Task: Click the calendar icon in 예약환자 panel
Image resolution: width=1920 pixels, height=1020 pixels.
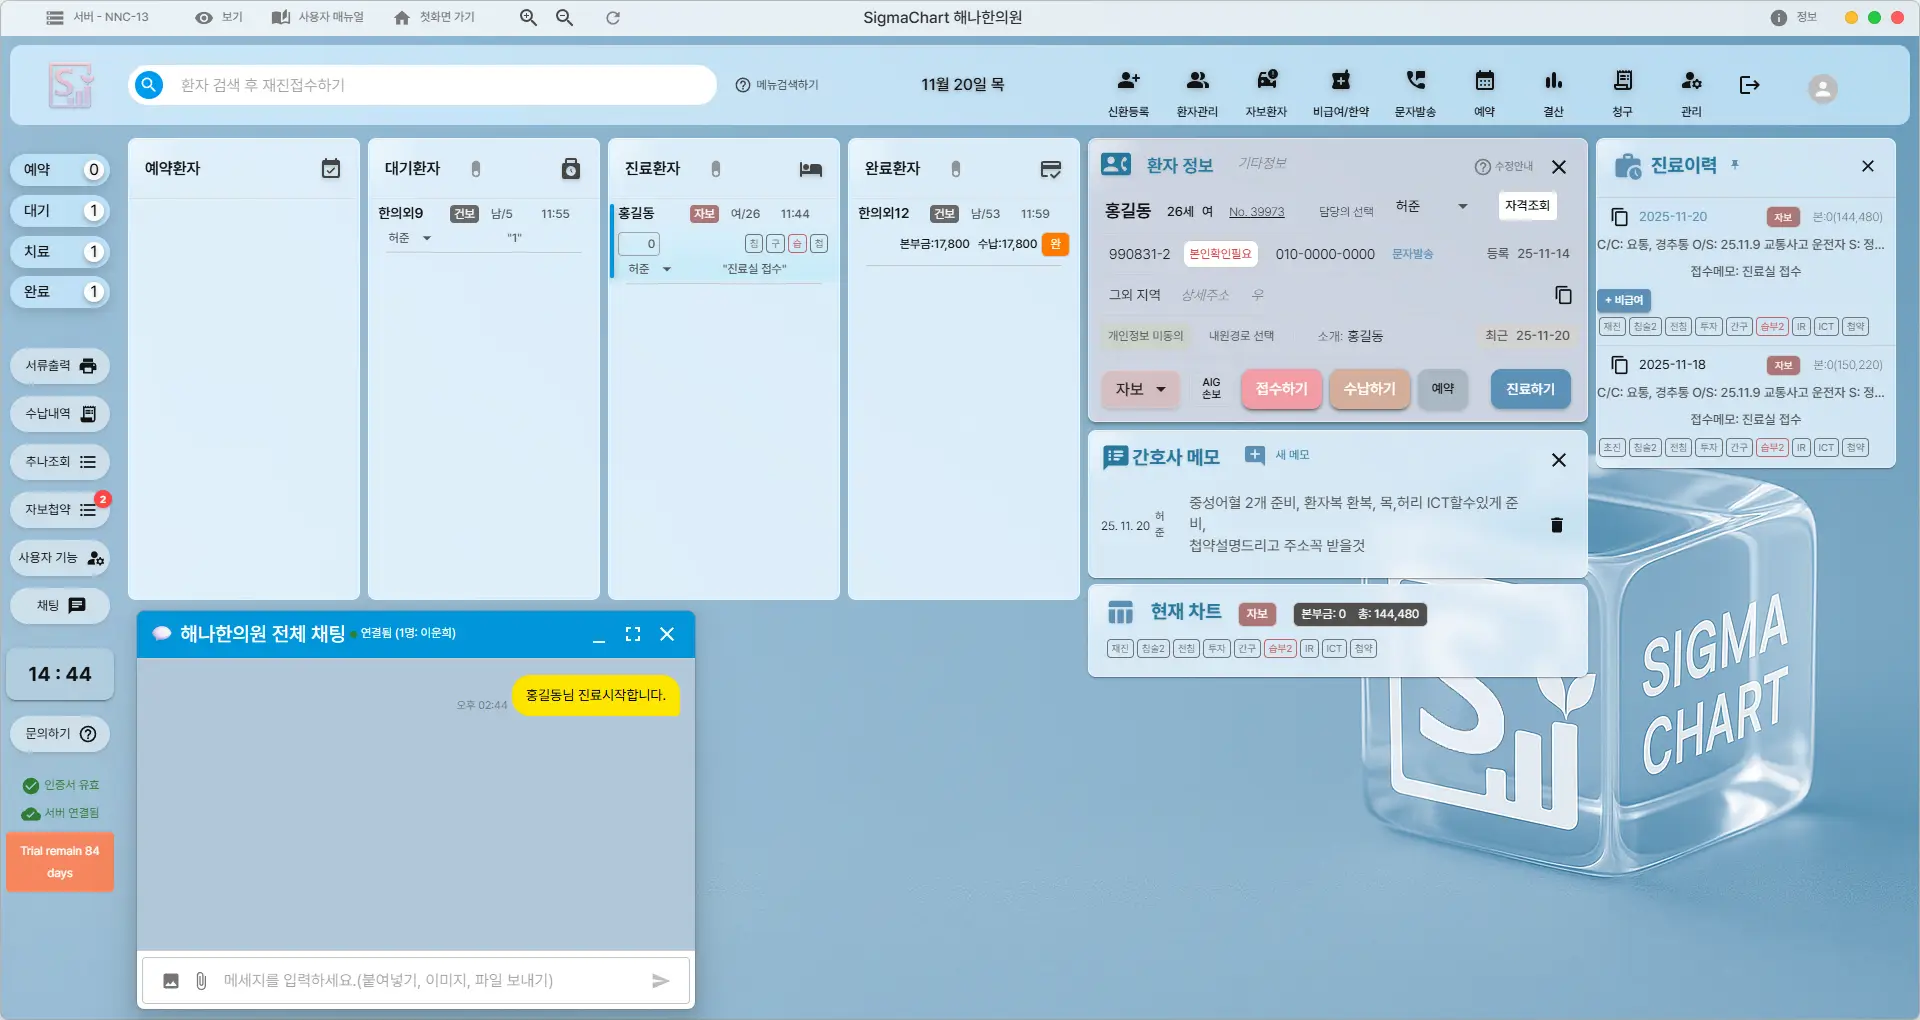Action: [x=331, y=169]
